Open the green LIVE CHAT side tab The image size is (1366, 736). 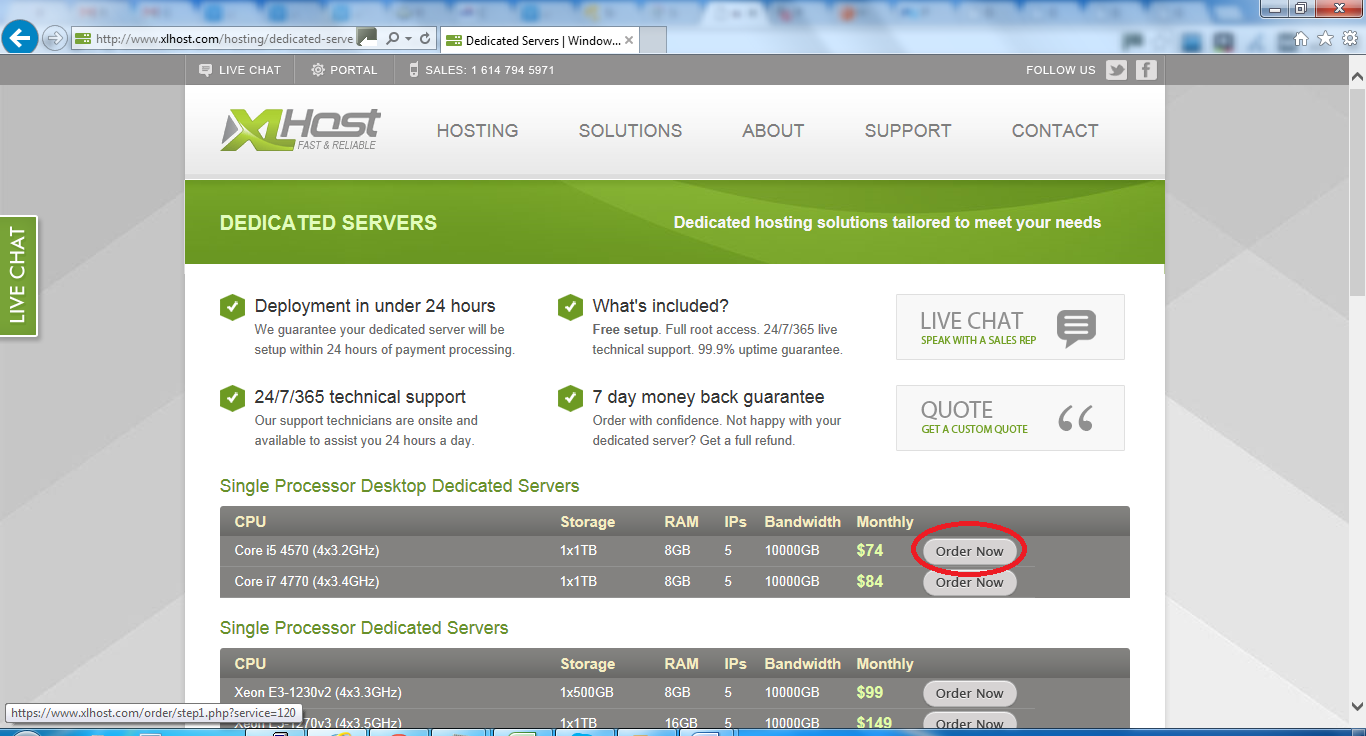[18, 276]
